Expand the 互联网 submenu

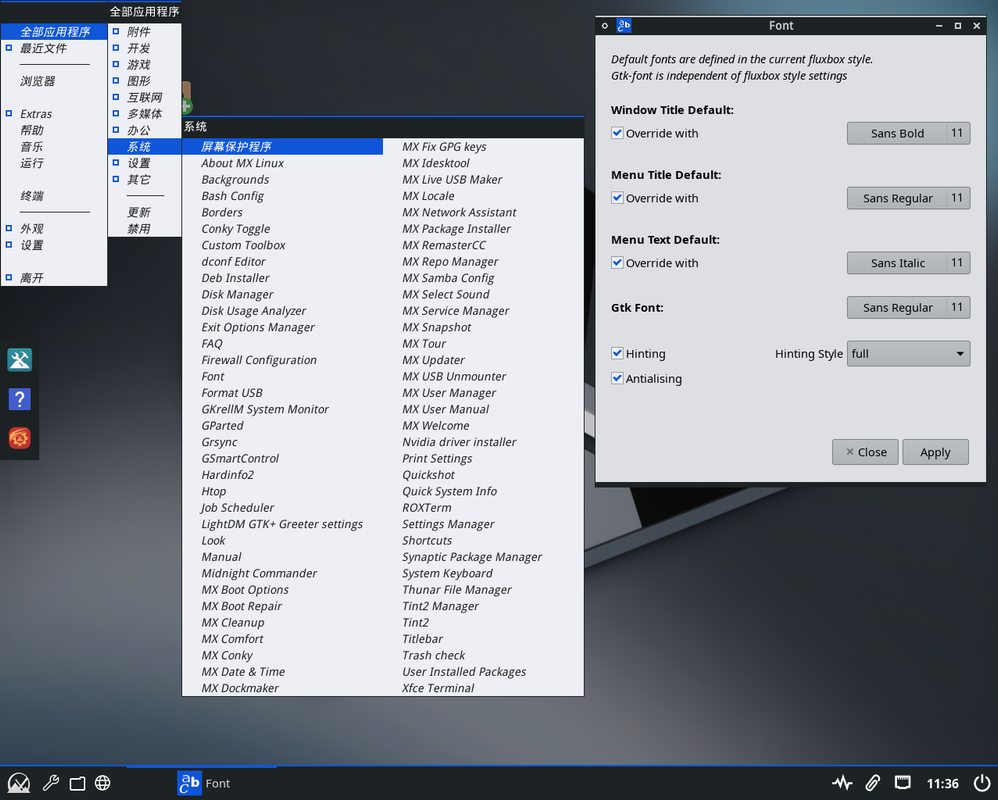pyautogui.click(x=144, y=97)
